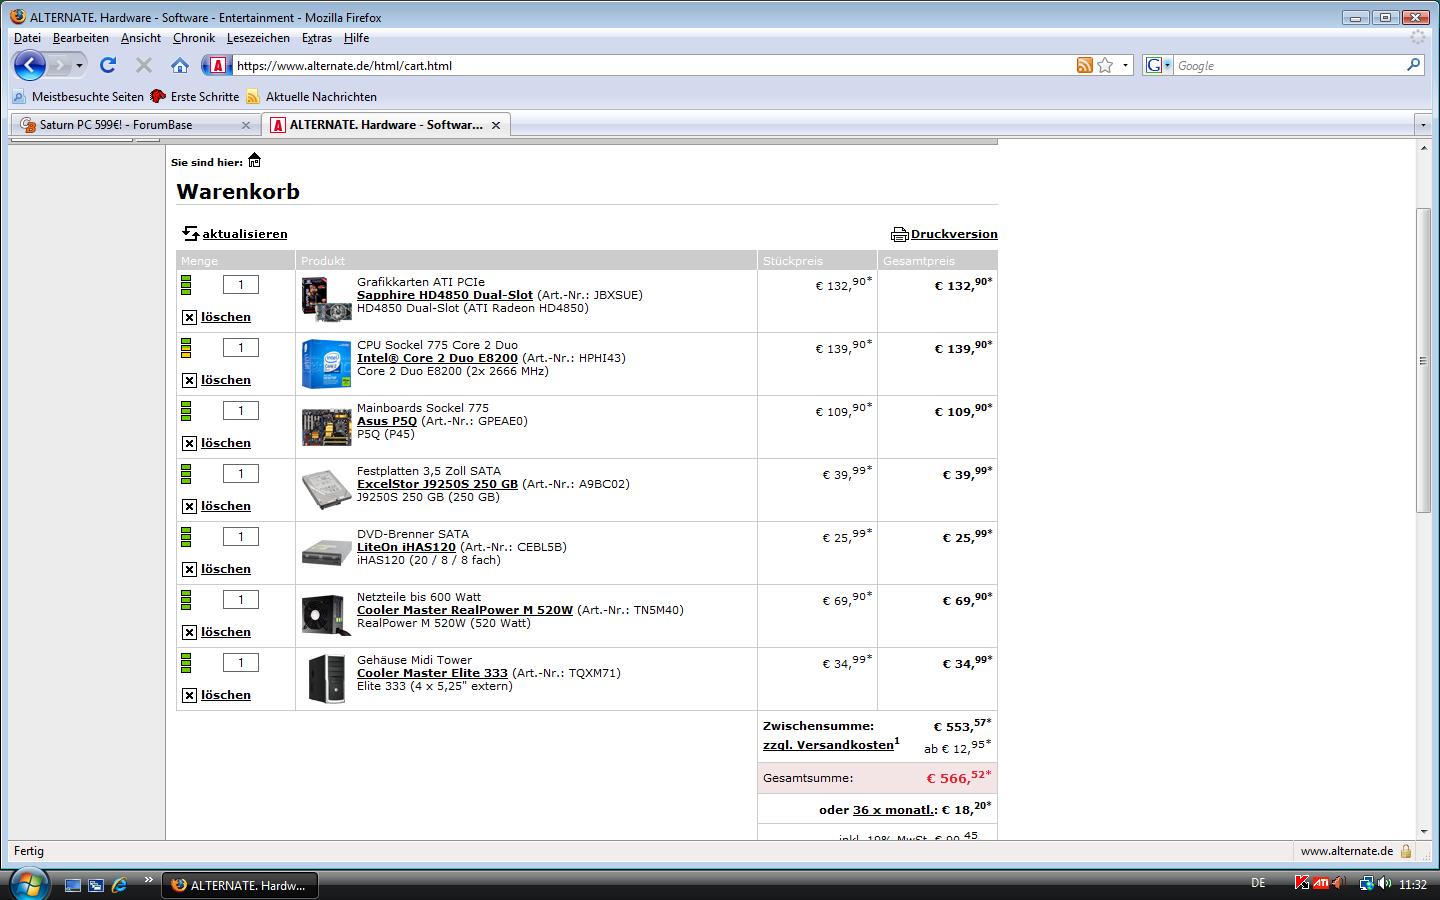Open Erste Schritte bookmark
The height and width of the screenshot is (900, 1440).
pyautogui.click(x=195, y=97)
